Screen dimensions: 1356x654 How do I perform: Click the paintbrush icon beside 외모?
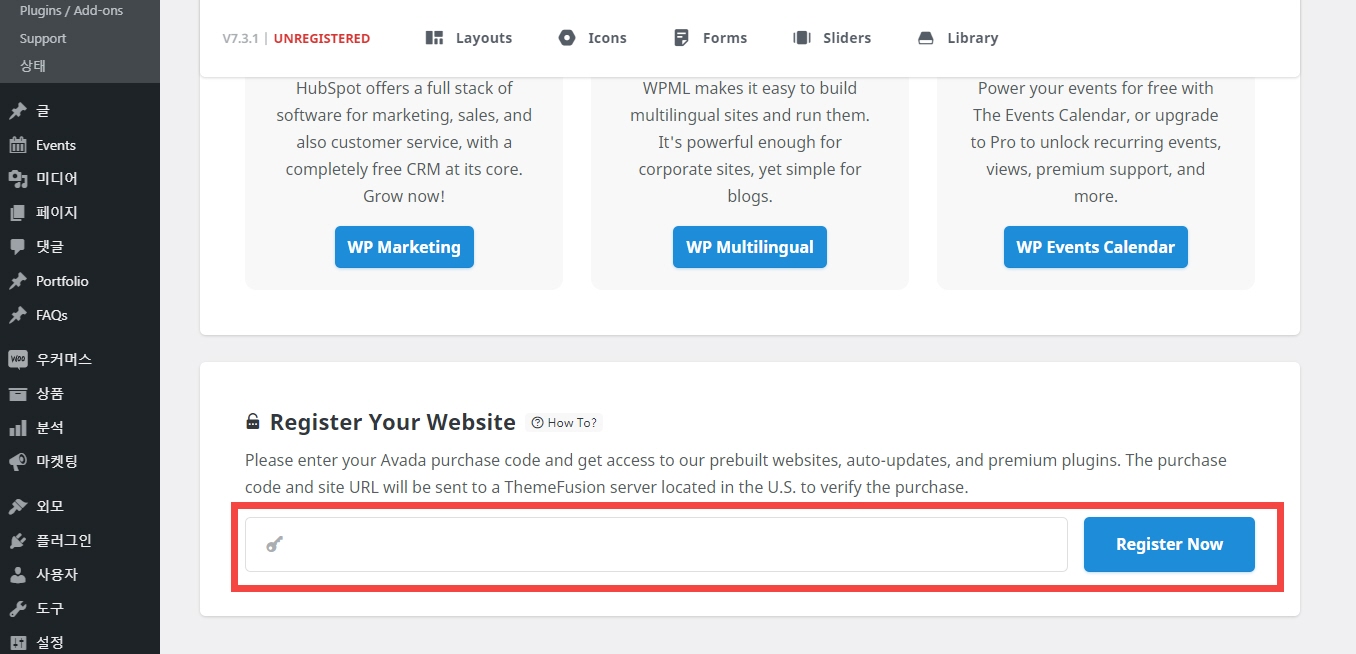coord(18,506)
